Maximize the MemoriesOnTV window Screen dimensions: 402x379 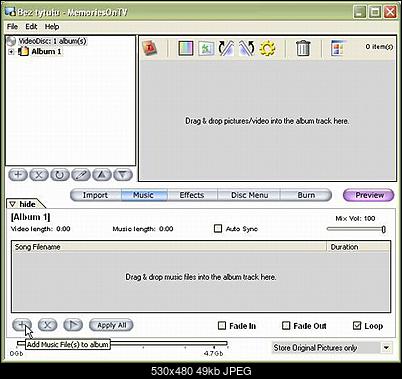pos(375,12)
